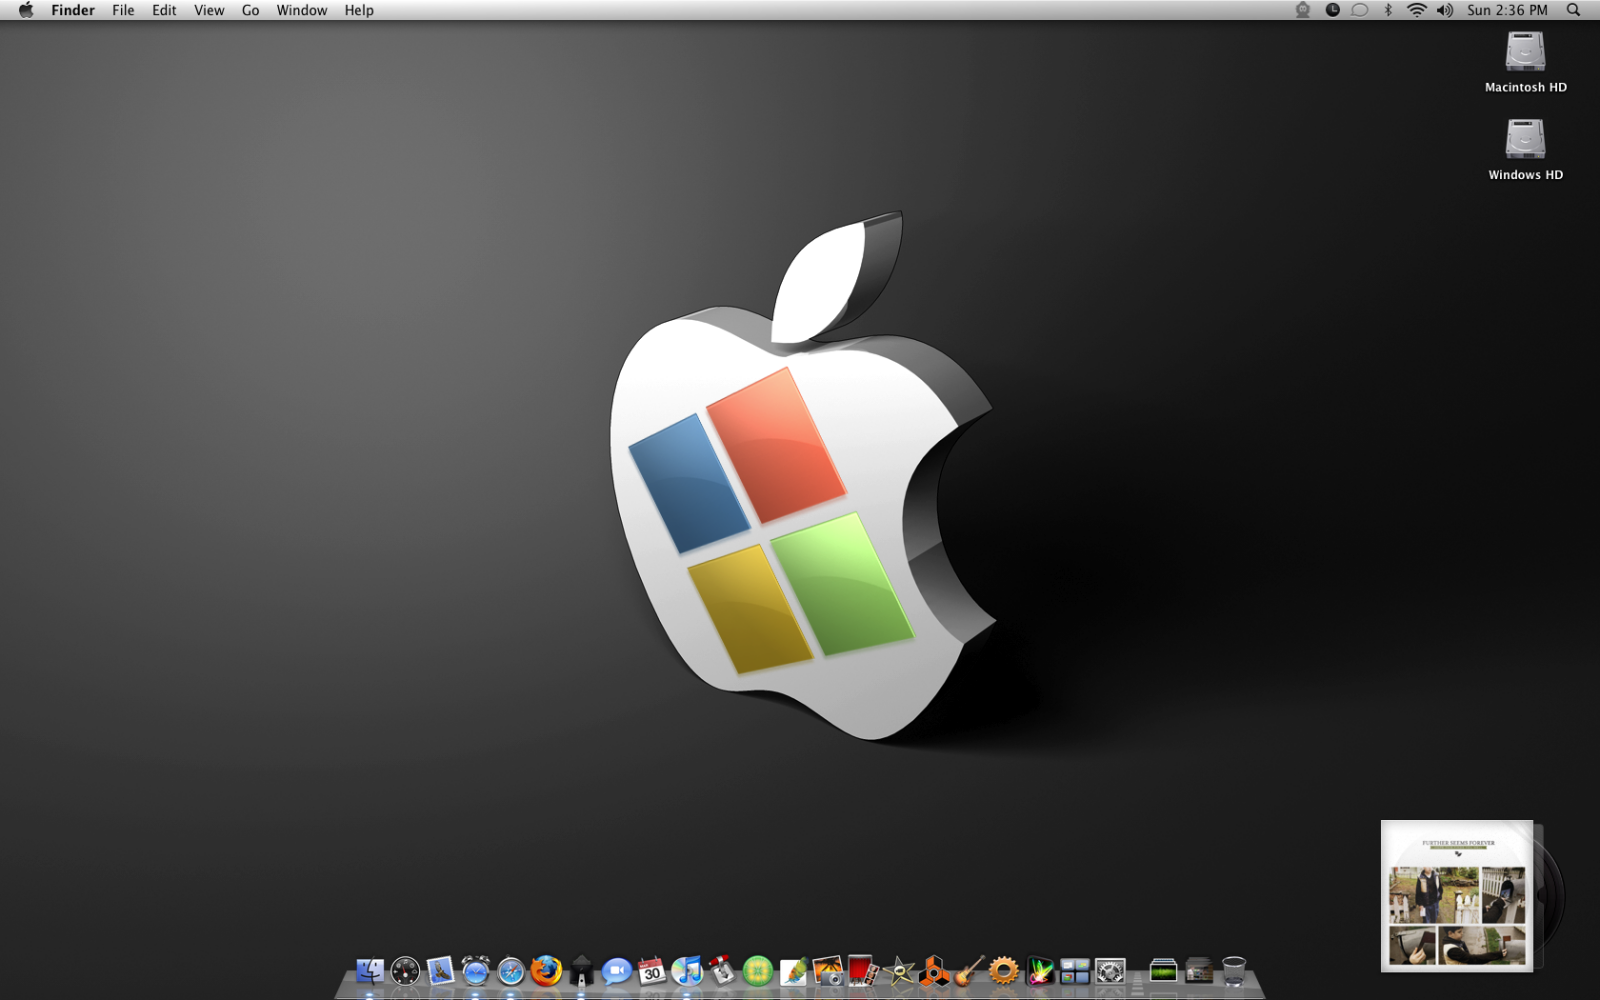This screenshot has height=1000, width=1600.
Task: Open Spotlight search in menu bar
Action: (x=1573, y=10)
